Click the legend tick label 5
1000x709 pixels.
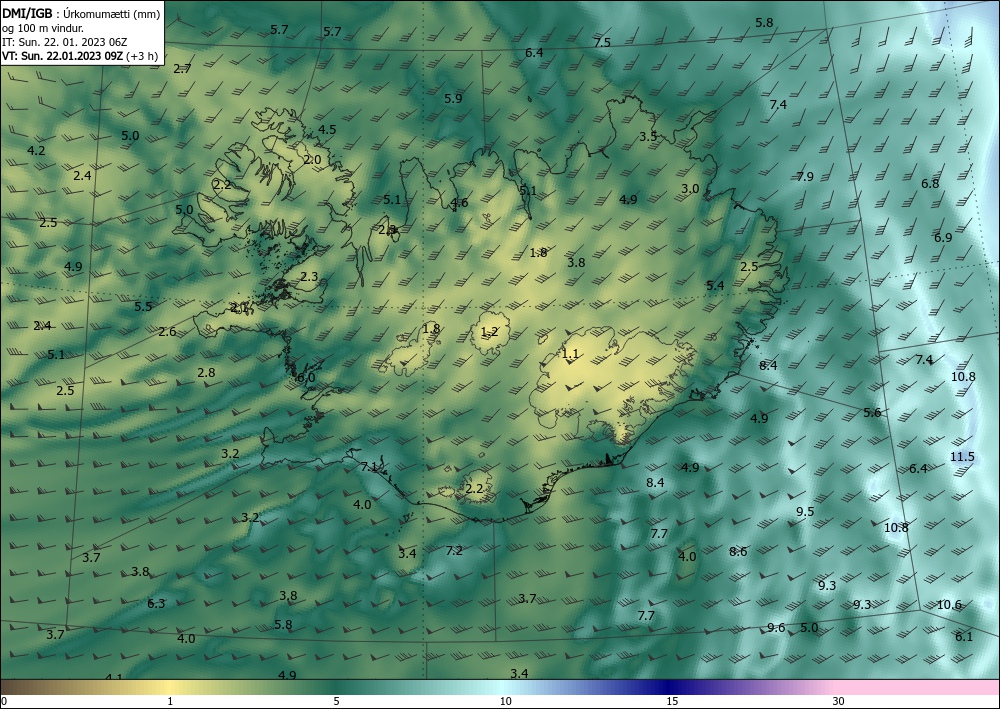[336, 702]
